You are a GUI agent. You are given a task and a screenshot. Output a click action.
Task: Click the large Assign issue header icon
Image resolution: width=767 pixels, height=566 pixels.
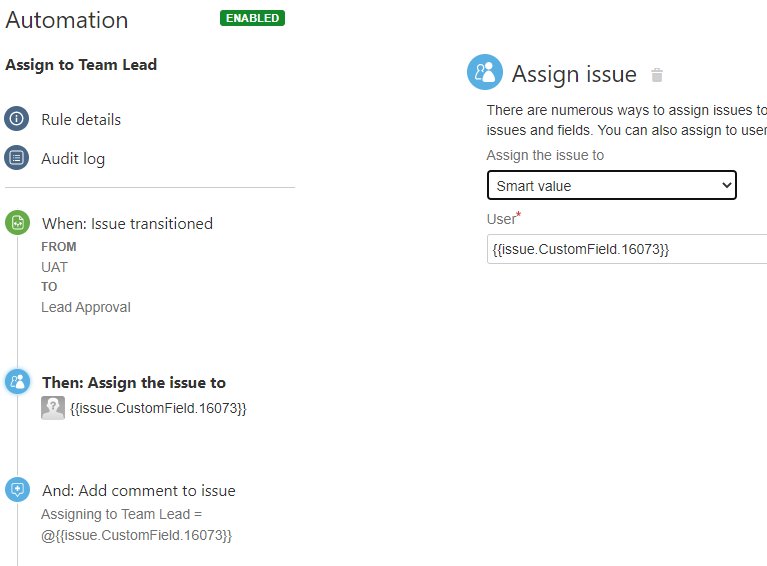485,72
